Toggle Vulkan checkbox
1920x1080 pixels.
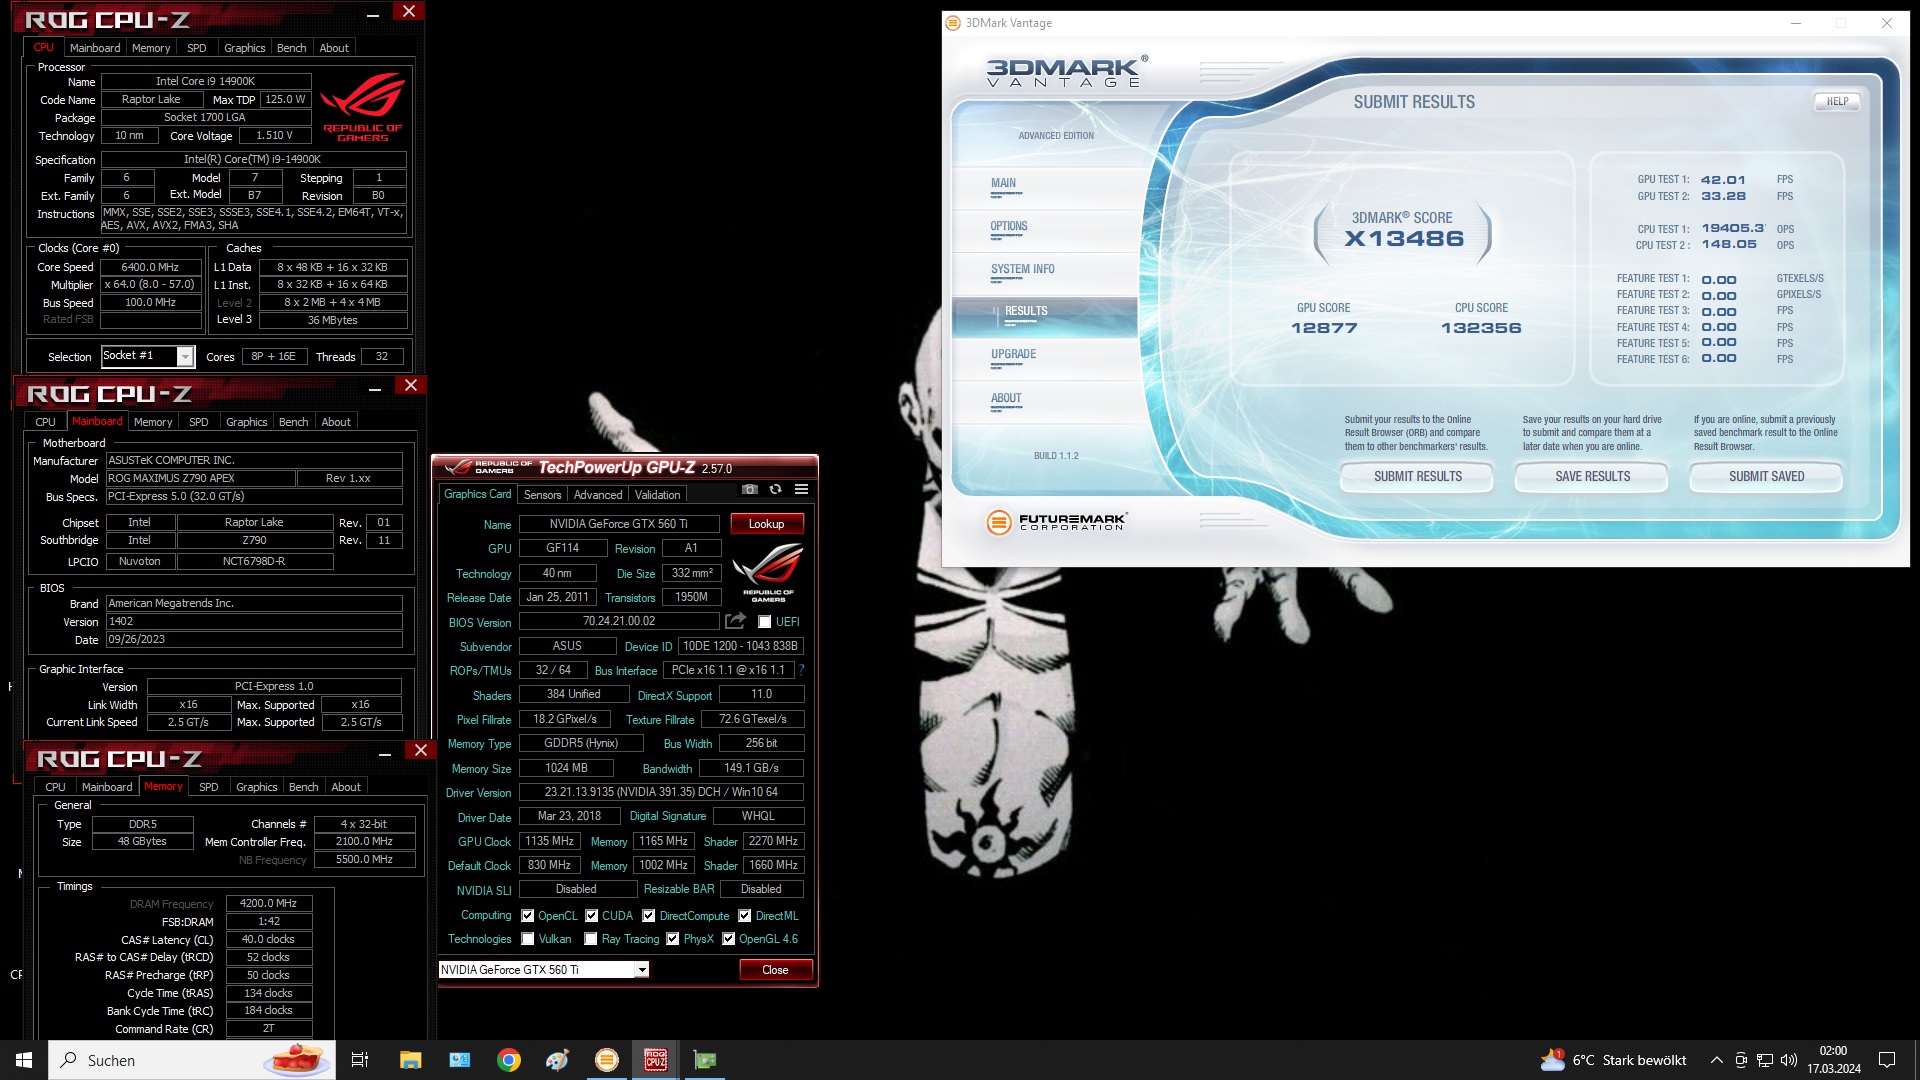pyautogui.click(x=528, y=939)
